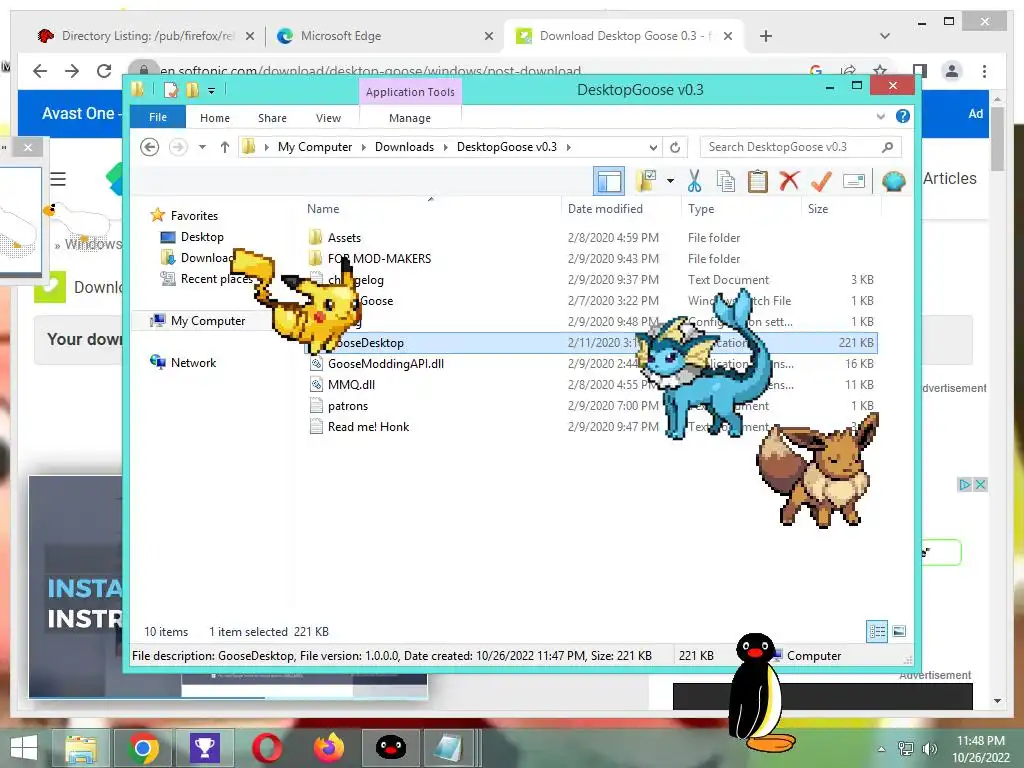Open Opera from the taskbar
Viewport: 1024px width, 768px height.
pyautogui.click(x=267, y=748)
